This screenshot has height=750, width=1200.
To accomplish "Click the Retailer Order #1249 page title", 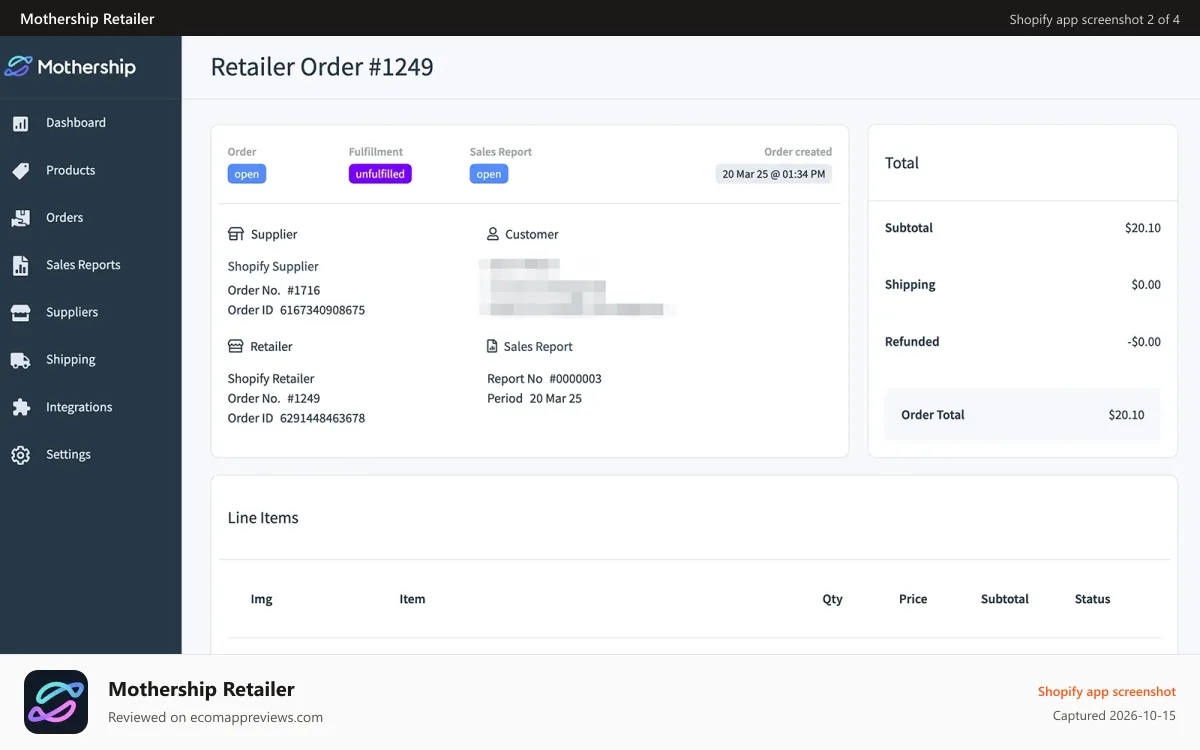I will (x=322, y=67).
